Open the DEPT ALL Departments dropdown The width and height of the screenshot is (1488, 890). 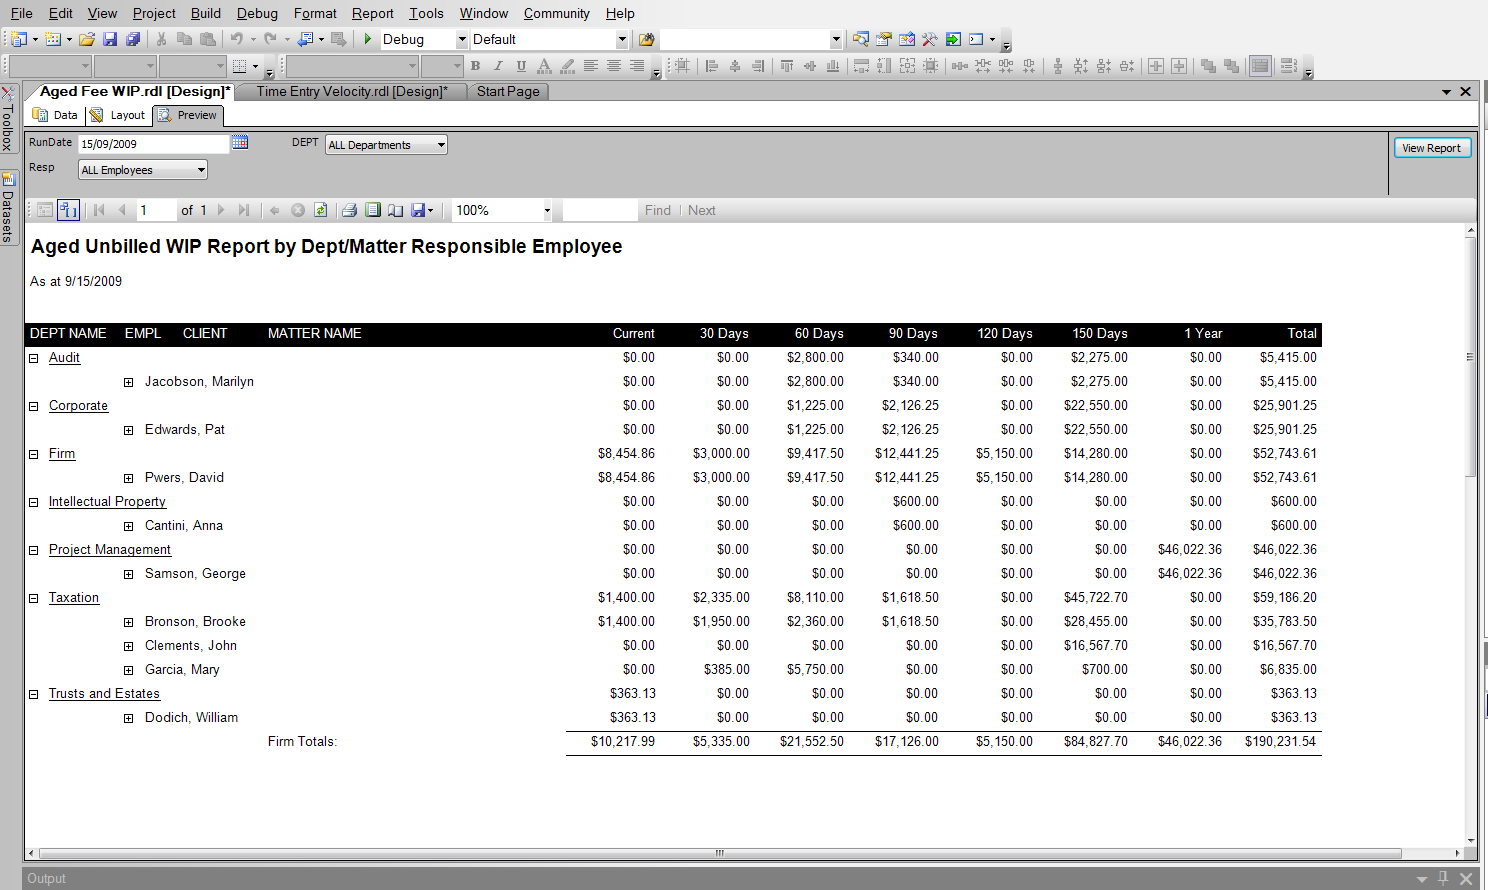point(386,145)
